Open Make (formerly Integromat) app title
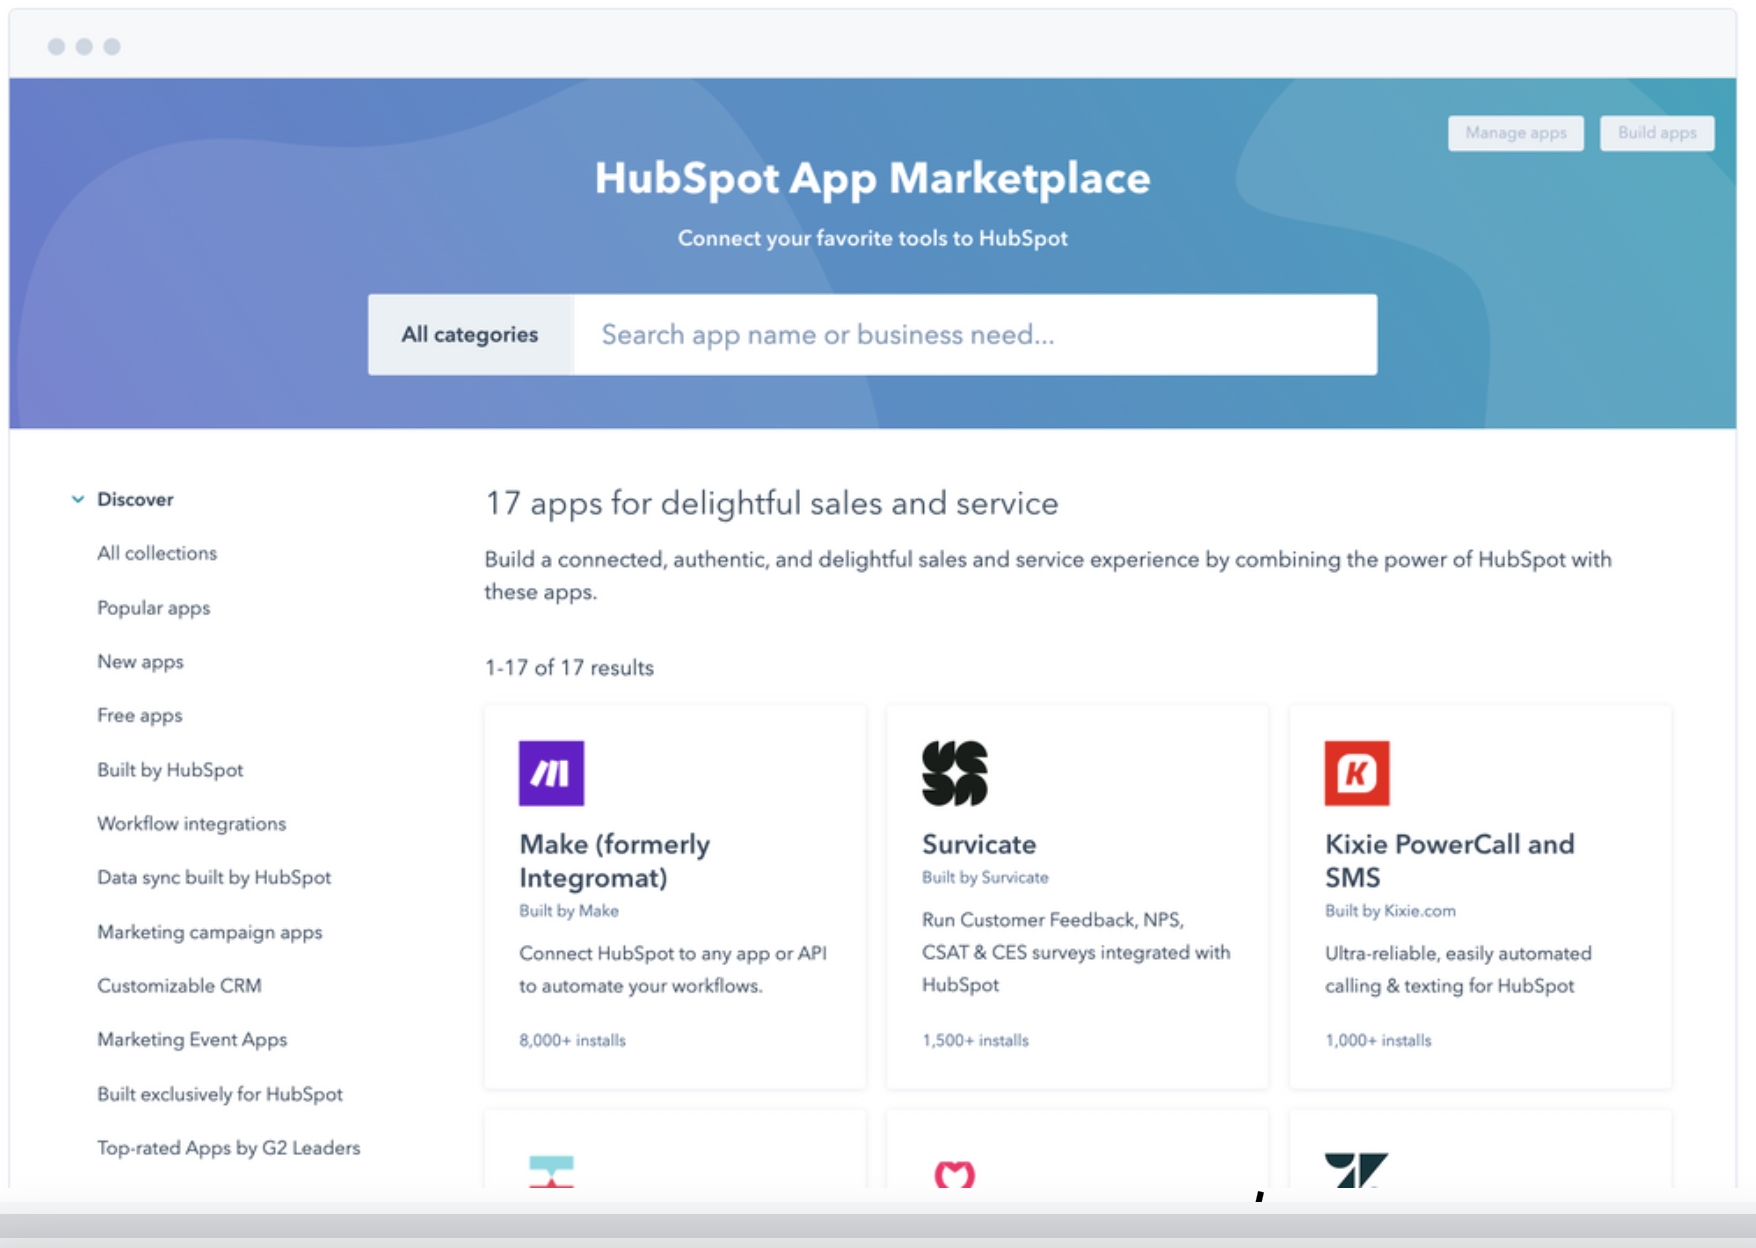 [614, 861]
